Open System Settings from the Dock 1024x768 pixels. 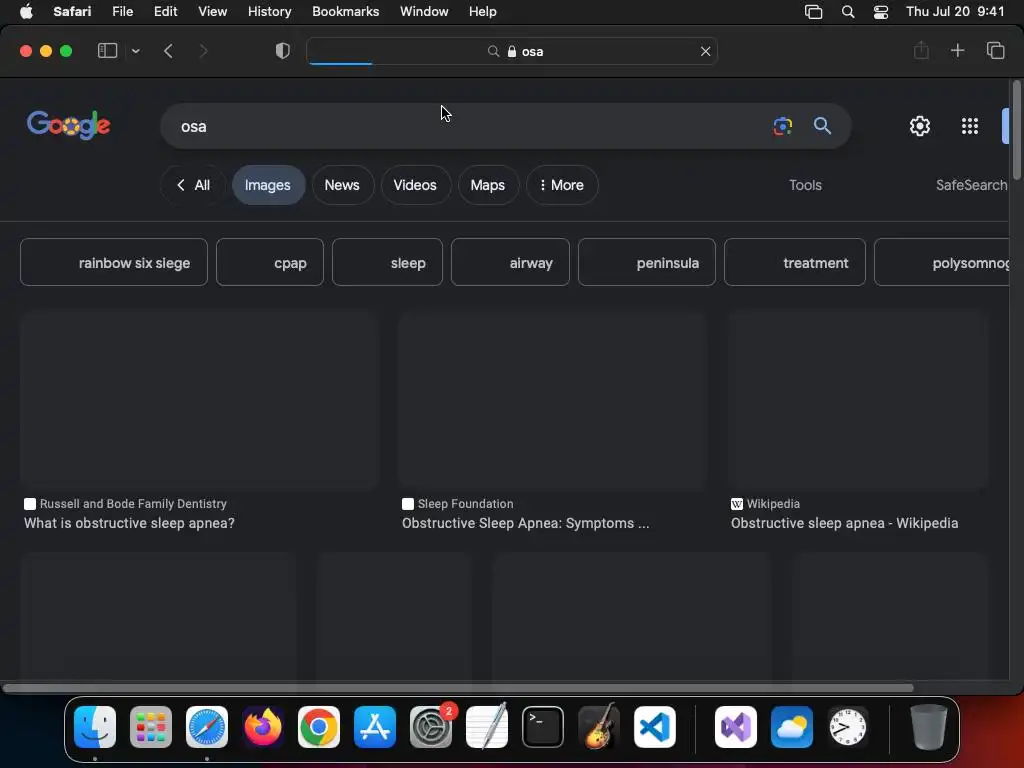point(431,727)
